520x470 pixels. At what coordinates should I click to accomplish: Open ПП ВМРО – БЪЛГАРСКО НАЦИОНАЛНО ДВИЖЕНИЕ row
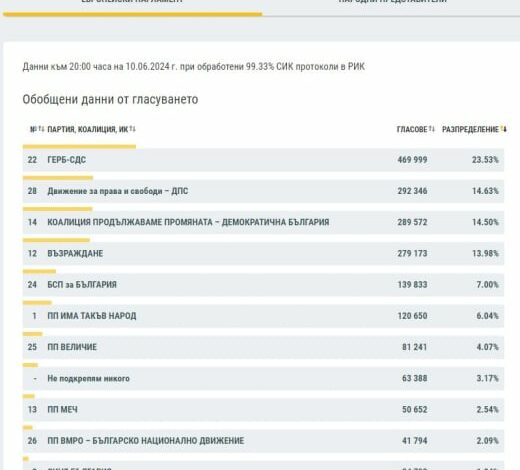pyautogui.click(x=263, y=441)
